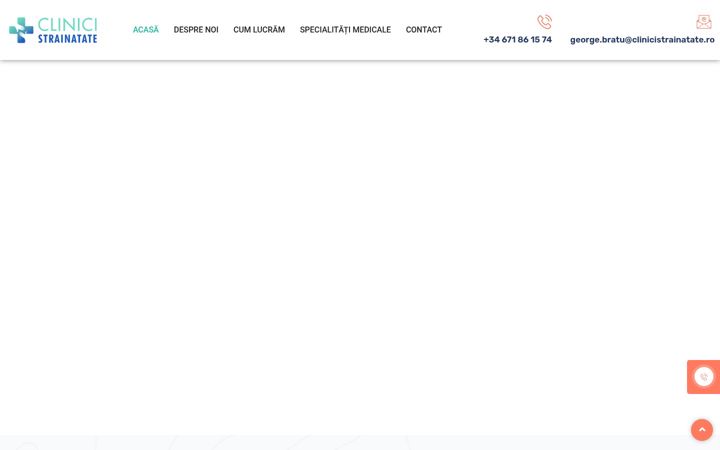
Task: Call the number +34 671 86 15 74
Action: point(518,40)
